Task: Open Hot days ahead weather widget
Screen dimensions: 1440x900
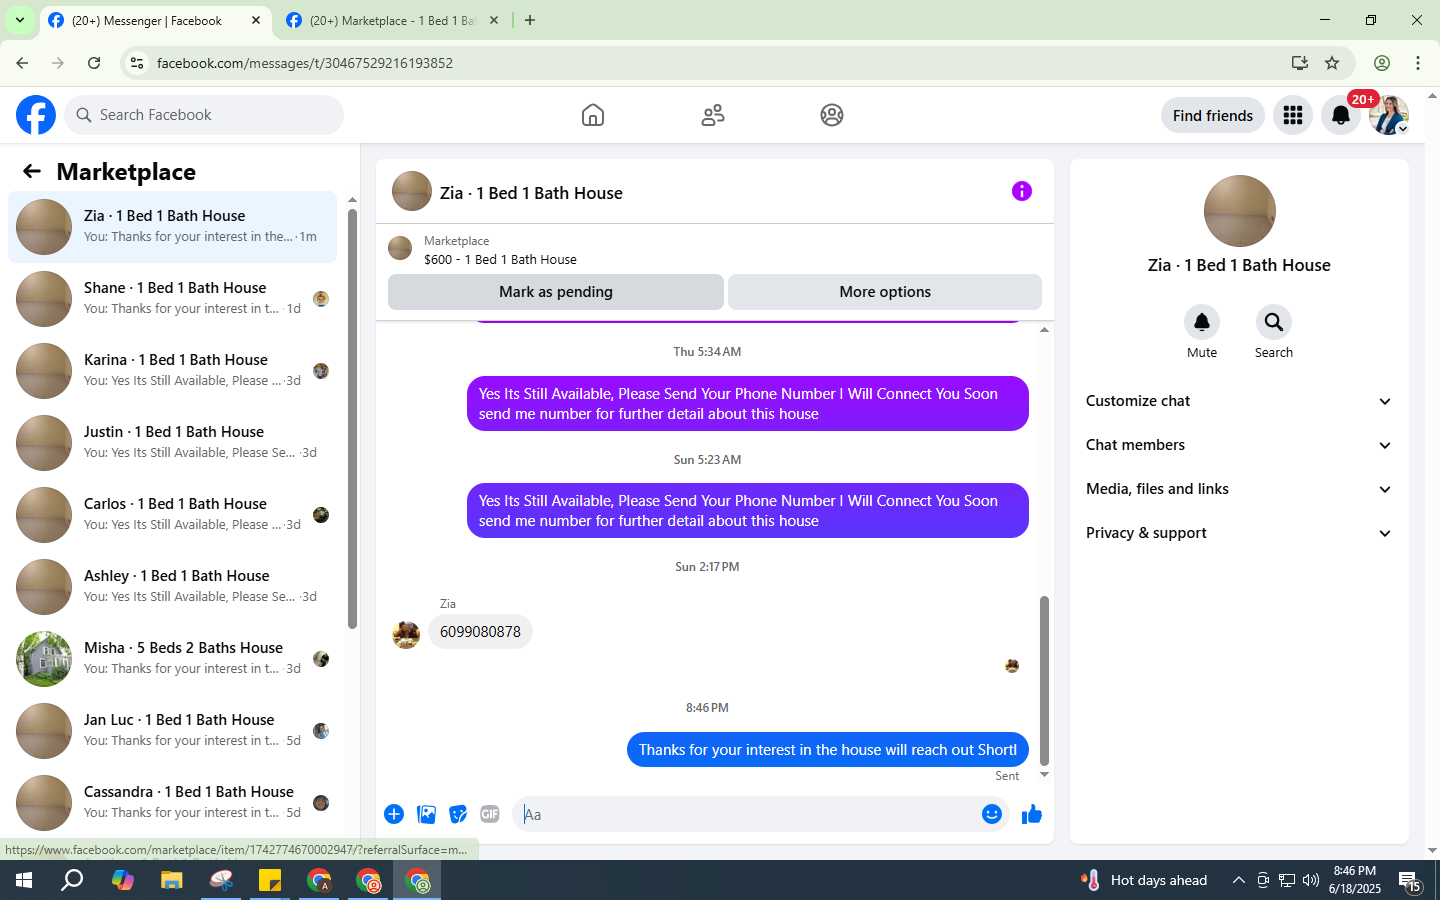Action: 1144,880
